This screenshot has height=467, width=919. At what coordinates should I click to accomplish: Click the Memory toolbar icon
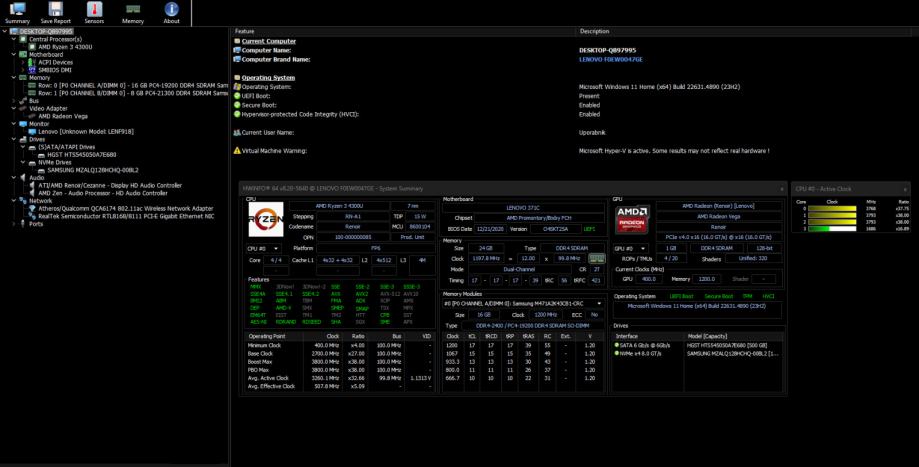(132, 12)
